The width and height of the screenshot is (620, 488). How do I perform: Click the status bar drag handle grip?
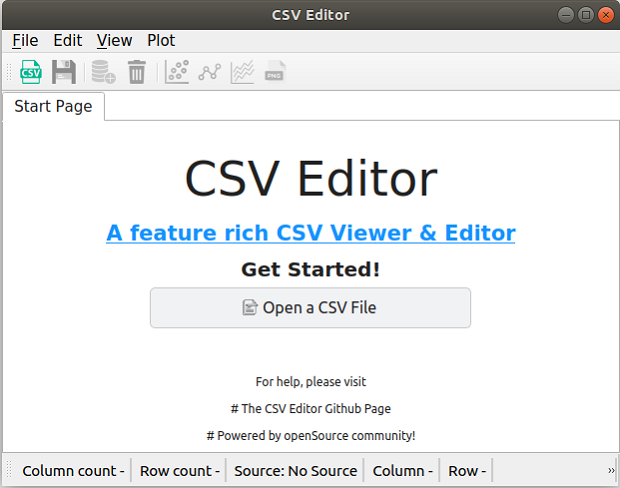pos(9,471)
